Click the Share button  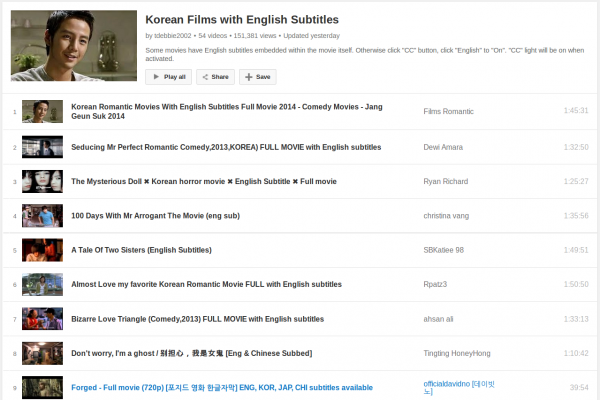(x=215, y=77)
